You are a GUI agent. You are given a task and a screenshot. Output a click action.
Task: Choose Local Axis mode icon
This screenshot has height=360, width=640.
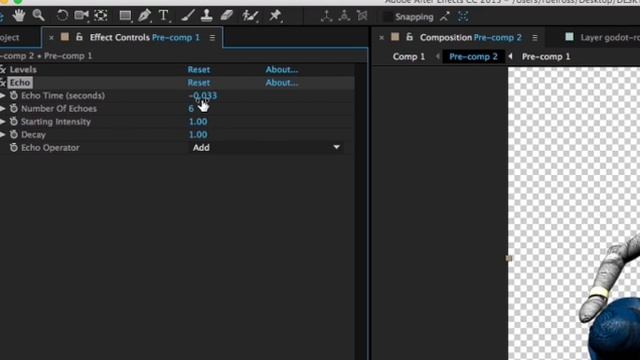pyautogui.click(x=326, y=16)
